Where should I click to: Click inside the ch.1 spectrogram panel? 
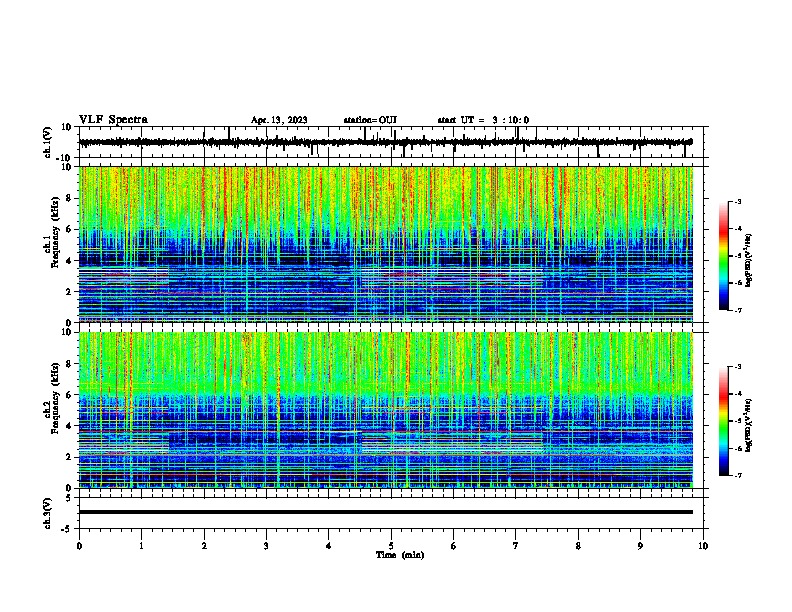pyautogui.click(x=386, y=244)
